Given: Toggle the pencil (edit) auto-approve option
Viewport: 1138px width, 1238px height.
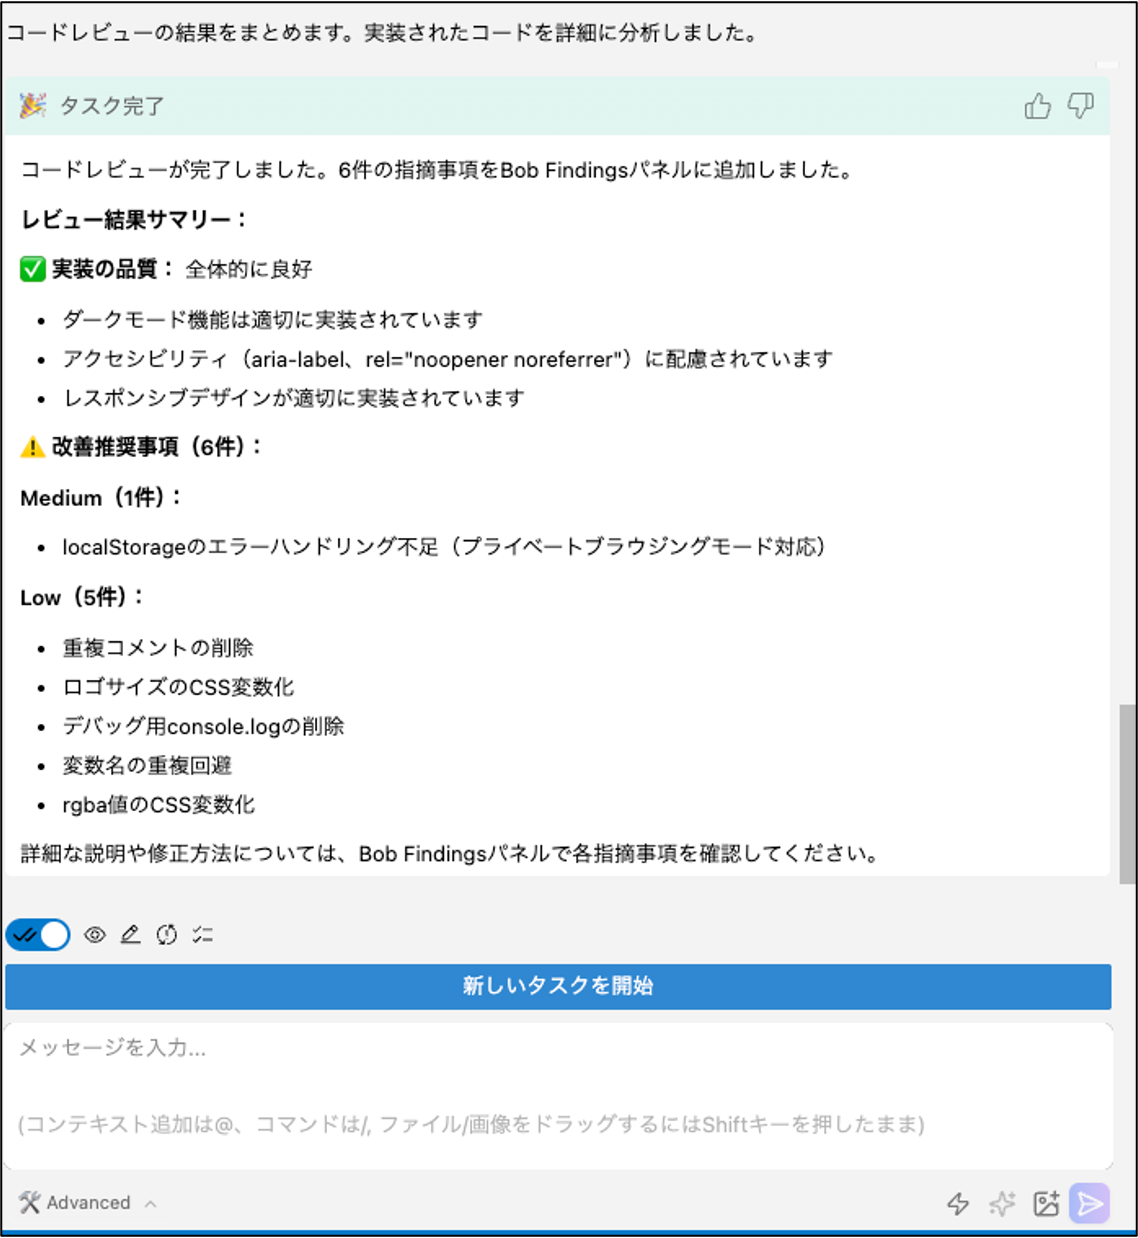Looking at the screenshot, I should point(130,935).
